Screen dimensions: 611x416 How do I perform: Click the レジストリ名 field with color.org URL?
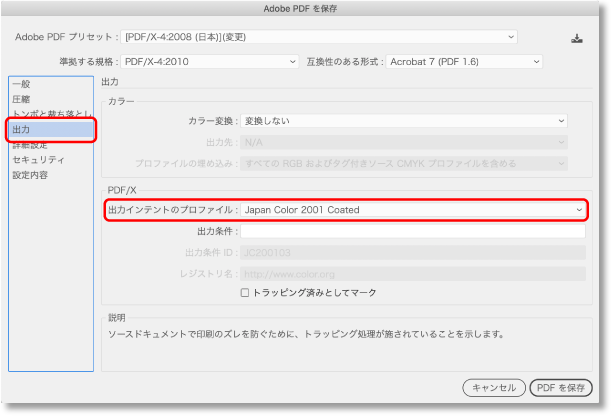pos(413,274)
